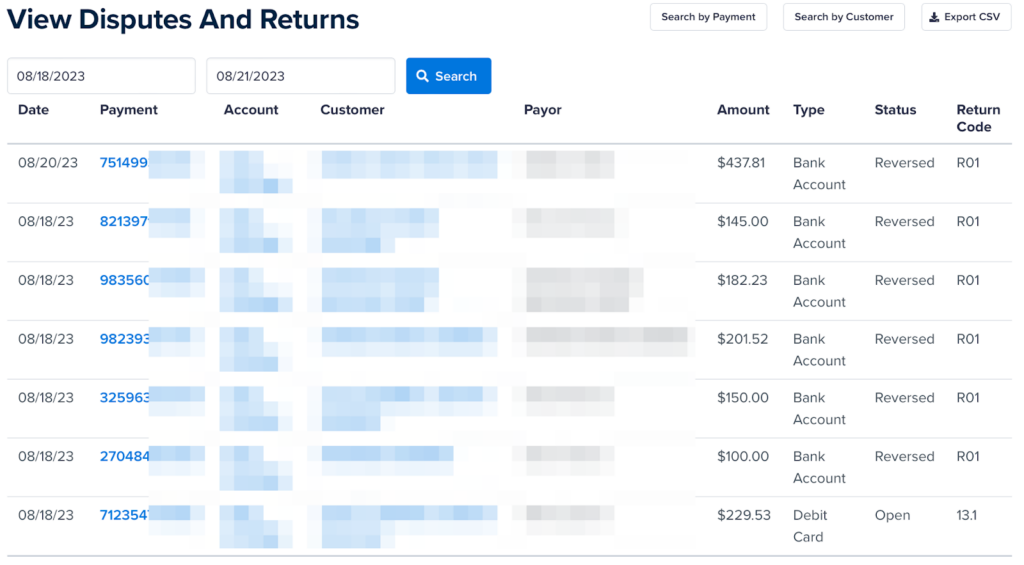Click the Customer column header
1024x565 pixels.
pyautogui.click(x=352, y=110)
